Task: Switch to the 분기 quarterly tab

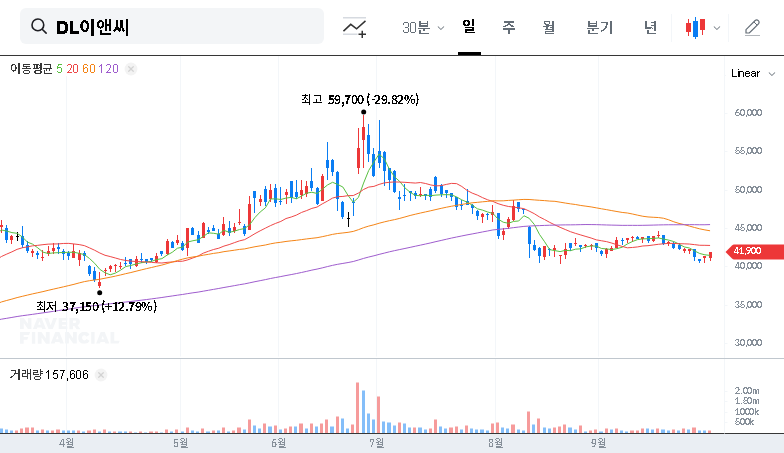Action: [x=600, y=27]
